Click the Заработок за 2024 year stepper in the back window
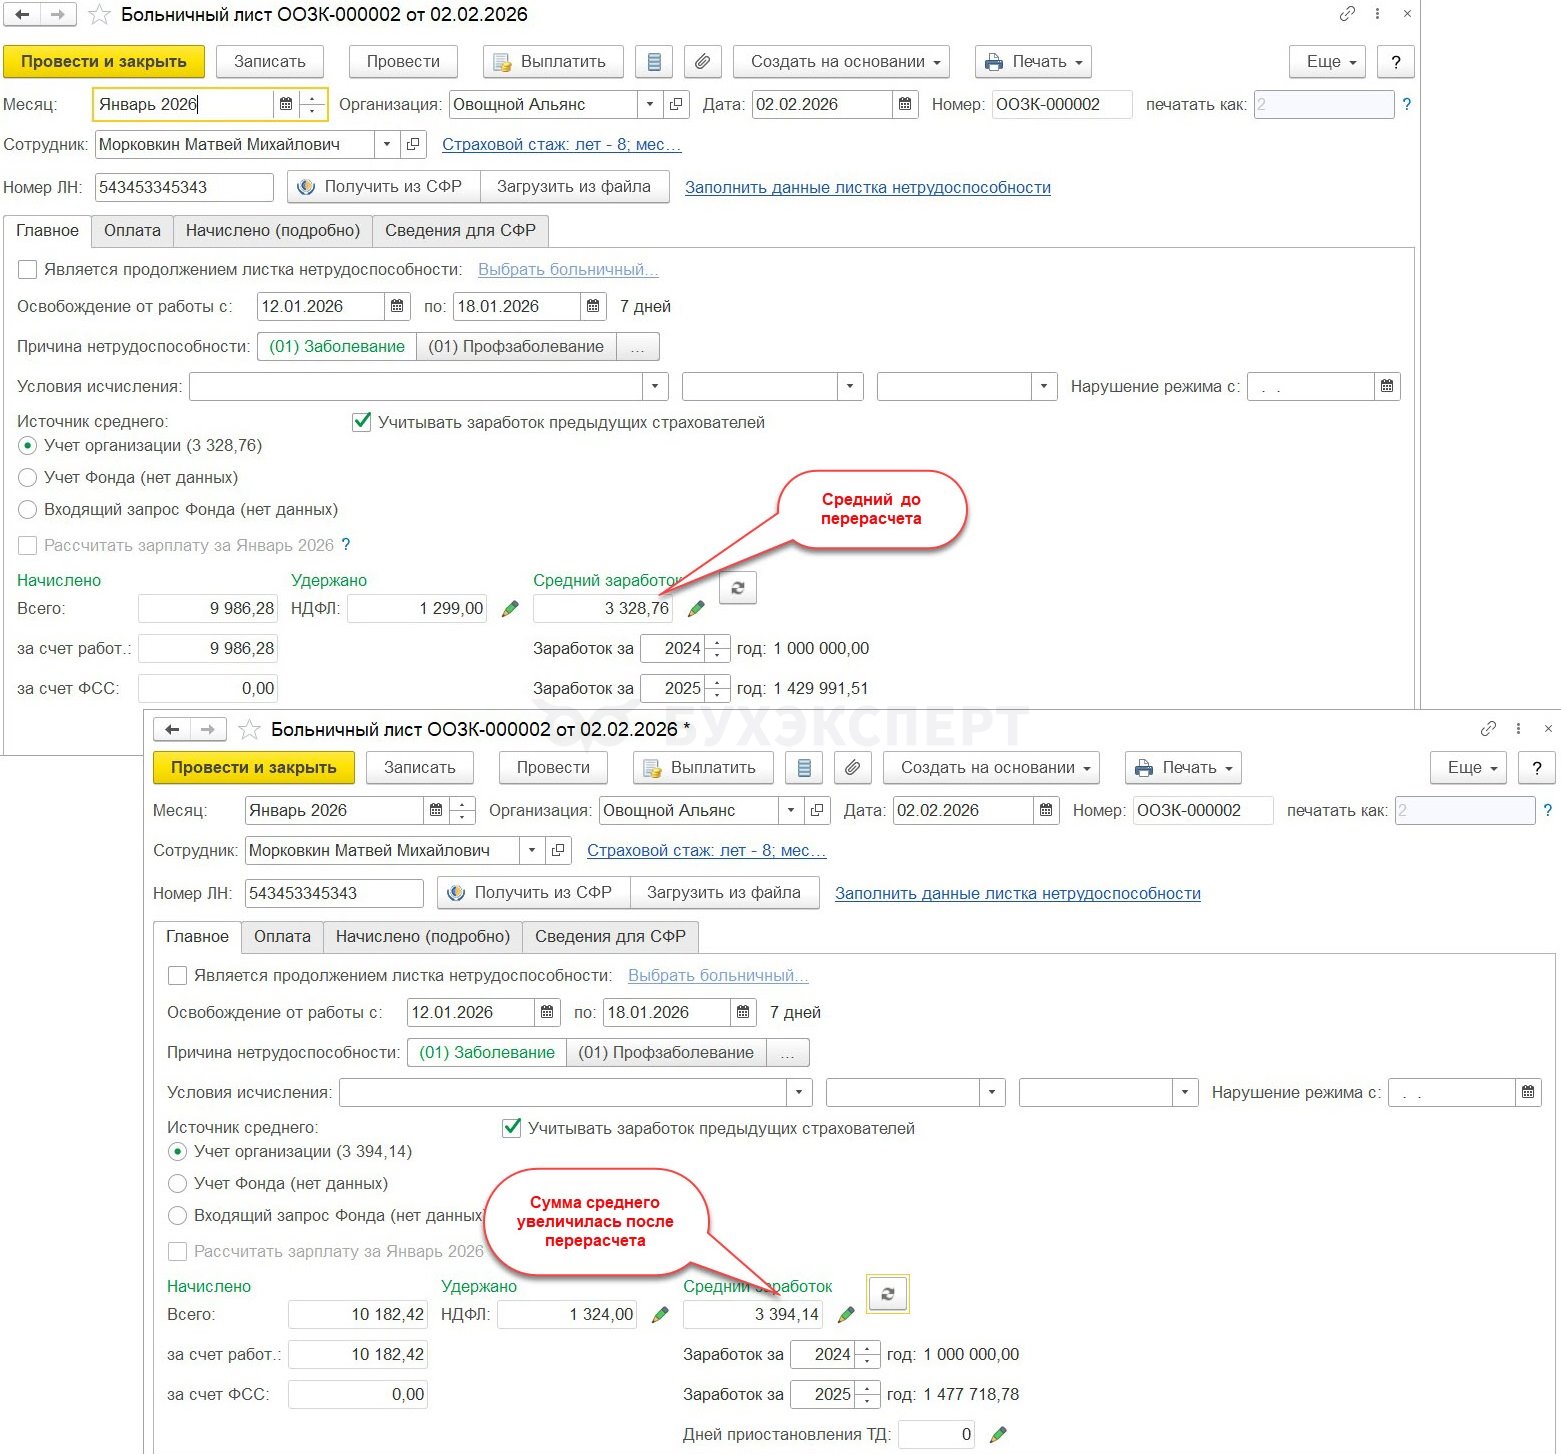1561x1454 pixels. [x=717, y=648]
